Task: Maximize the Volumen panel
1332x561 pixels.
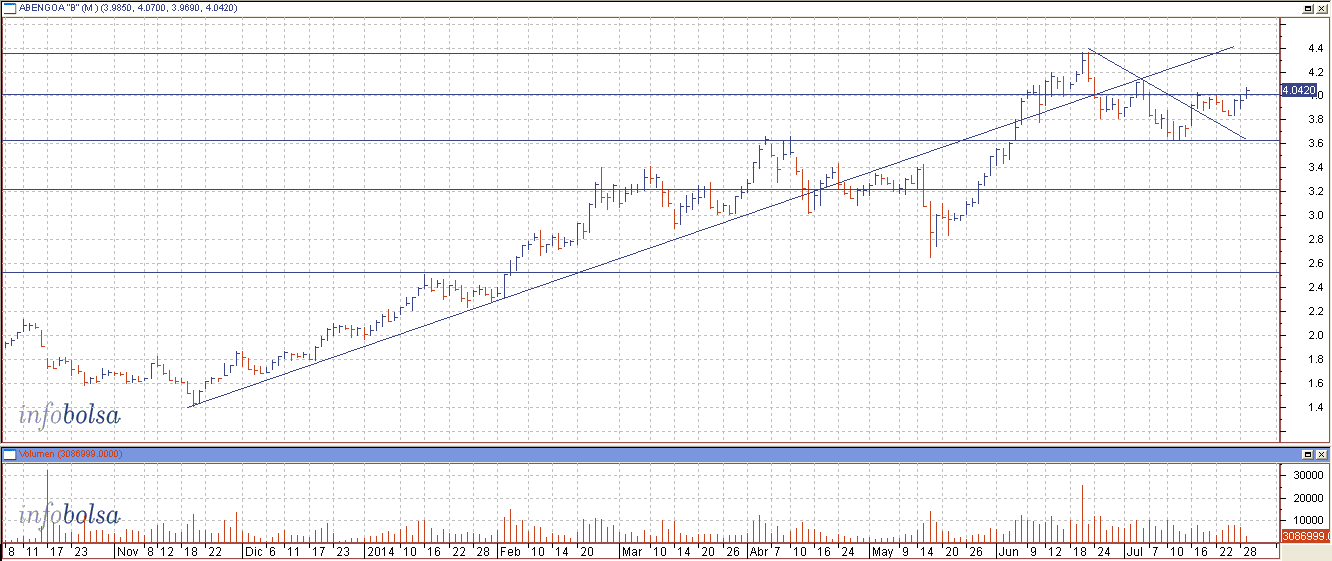Action: coord(1307,454)
